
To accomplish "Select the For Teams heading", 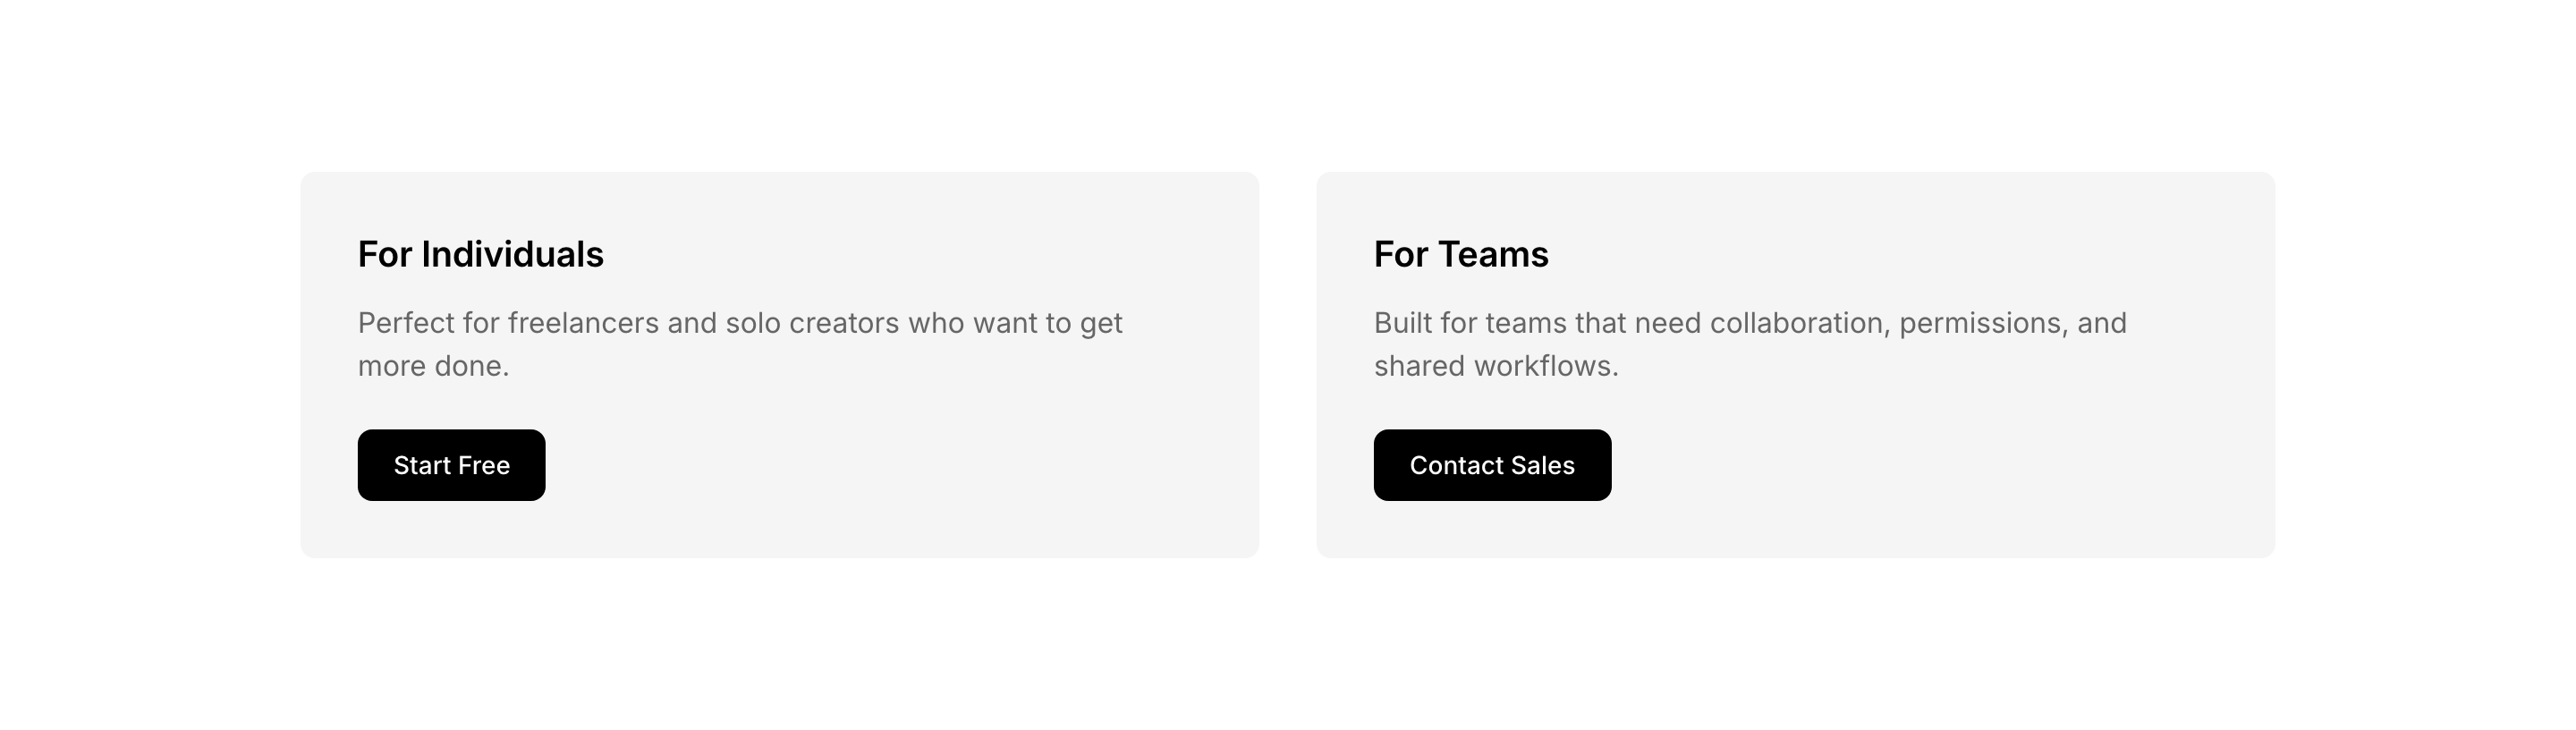I will point(1460,254).
